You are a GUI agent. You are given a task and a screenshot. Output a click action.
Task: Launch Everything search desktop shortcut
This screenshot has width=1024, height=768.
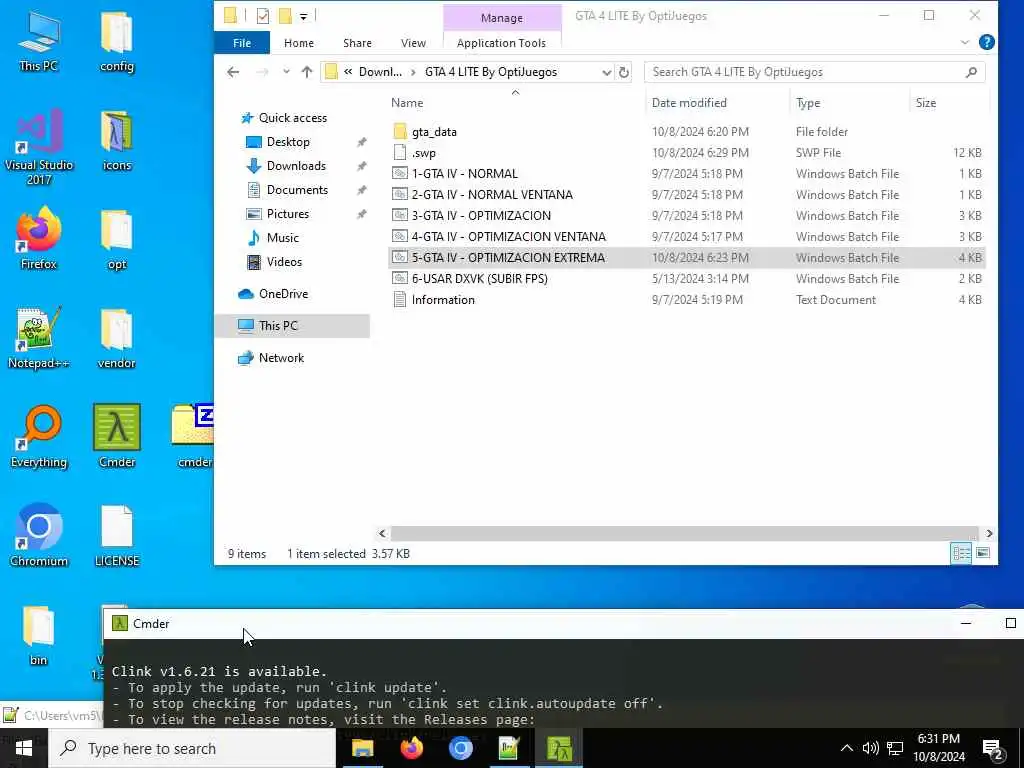pos(39,437)
